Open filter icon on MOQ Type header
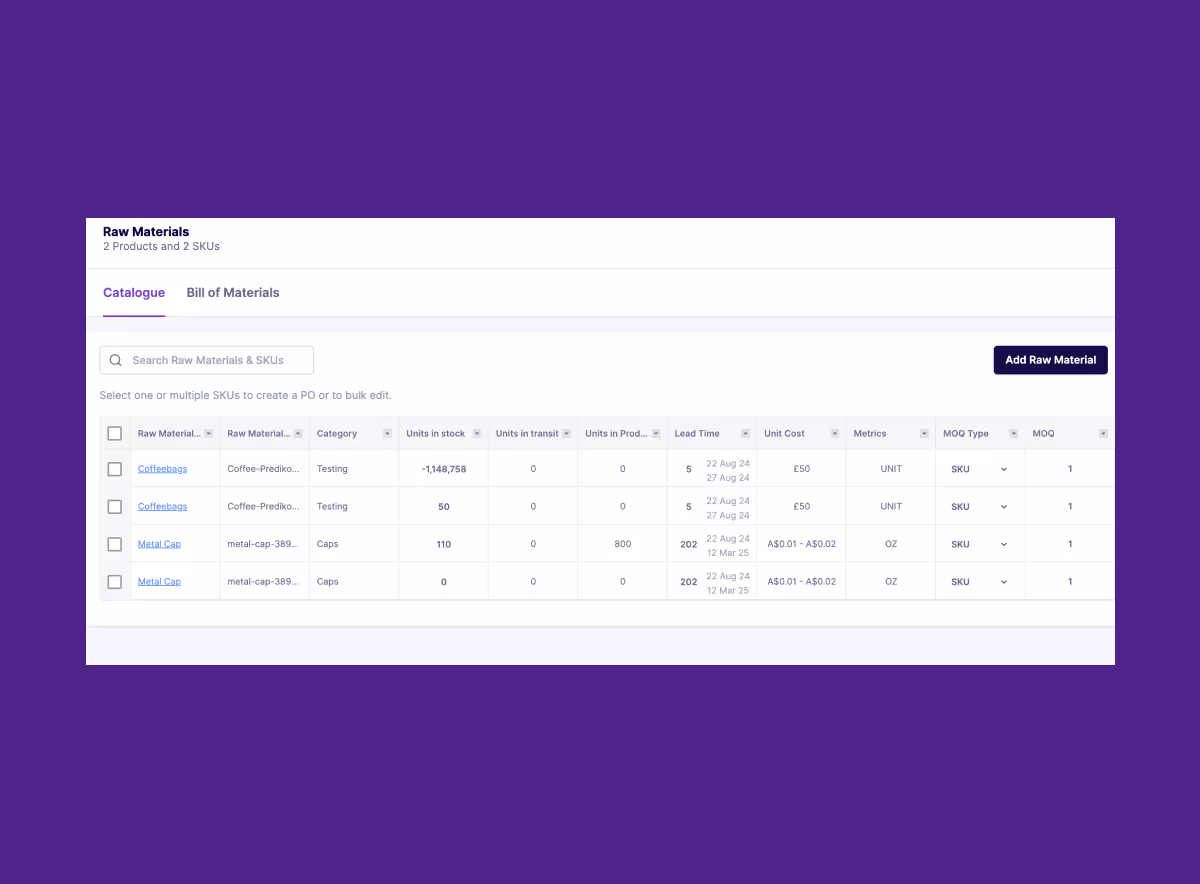Screen dimensions: 1200x884 click(1014, 434)
